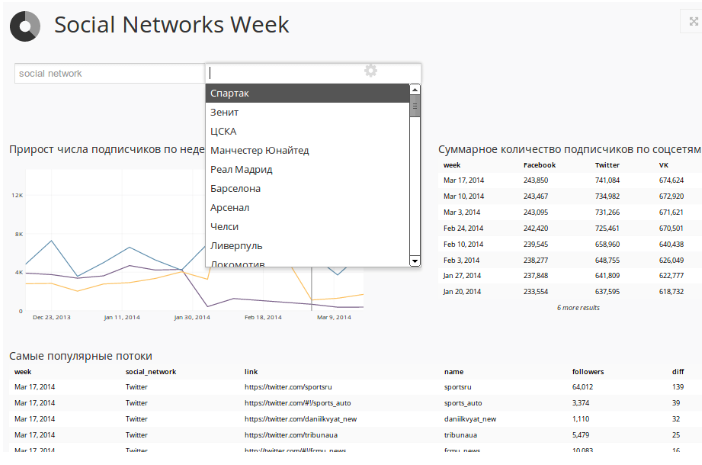Sort summary table by Facebook column
Viewport: 702px width, 465px height.
tap(539, 165)
